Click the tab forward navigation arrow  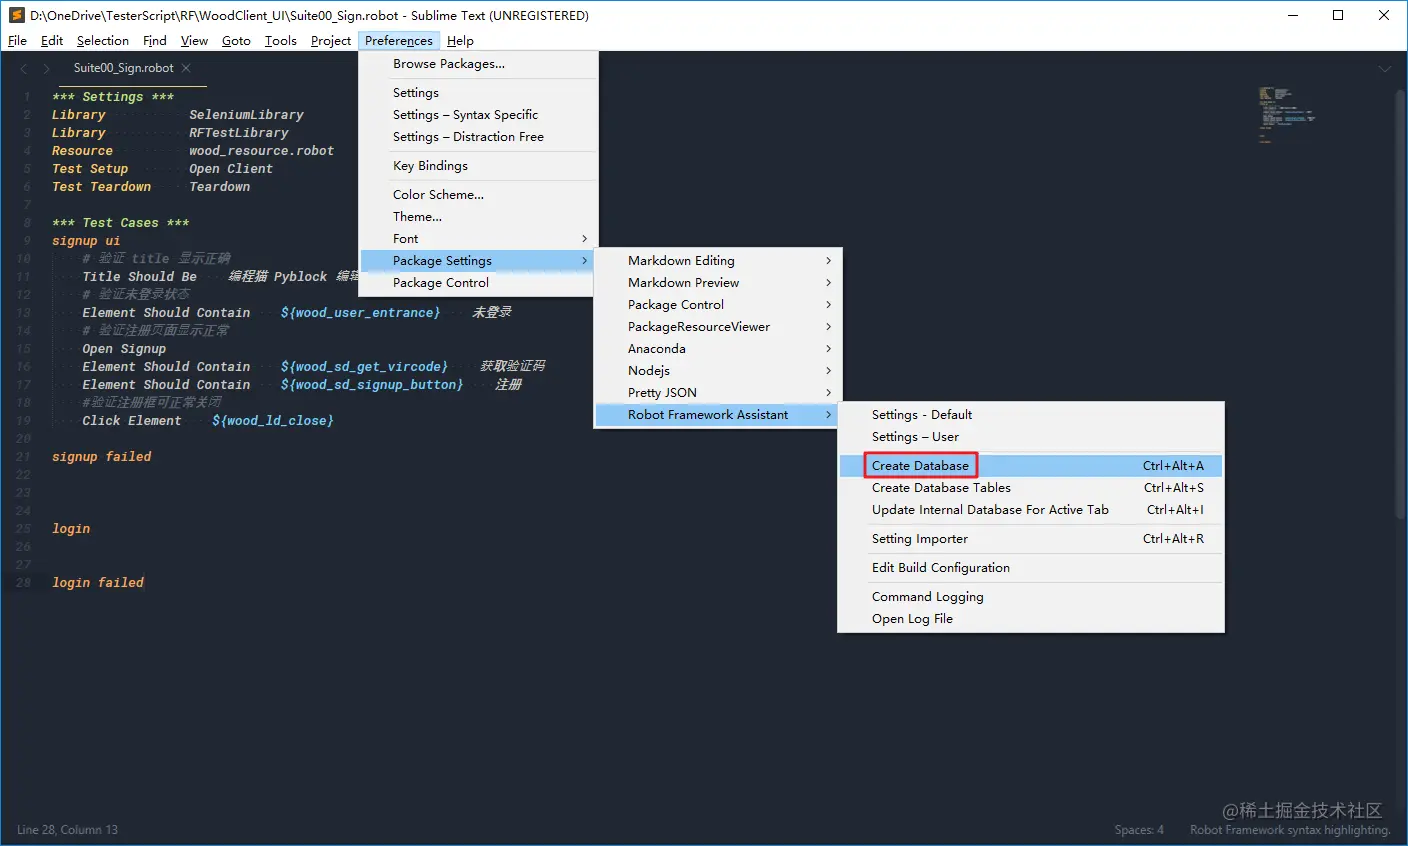coord(46,68)
